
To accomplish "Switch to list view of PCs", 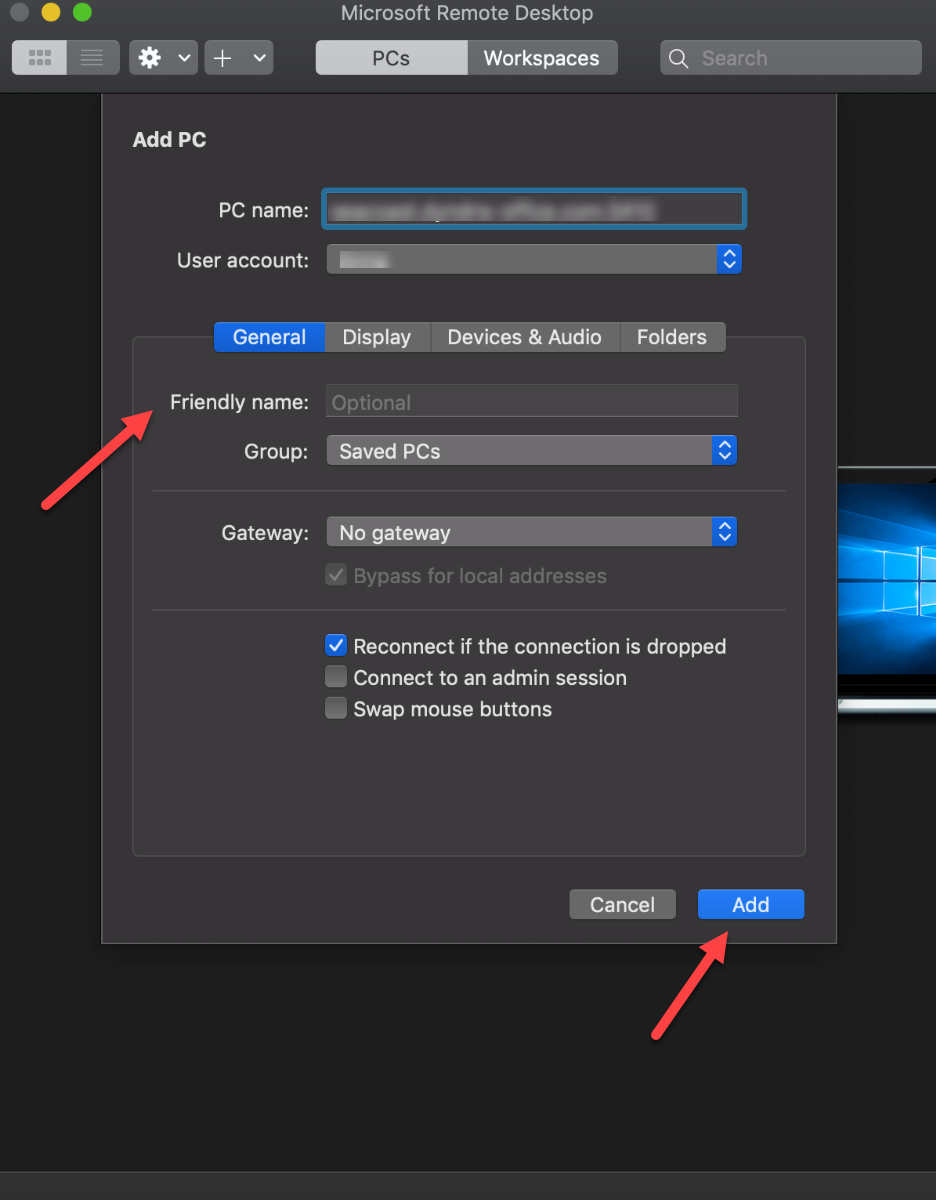I will pos(93,58).
